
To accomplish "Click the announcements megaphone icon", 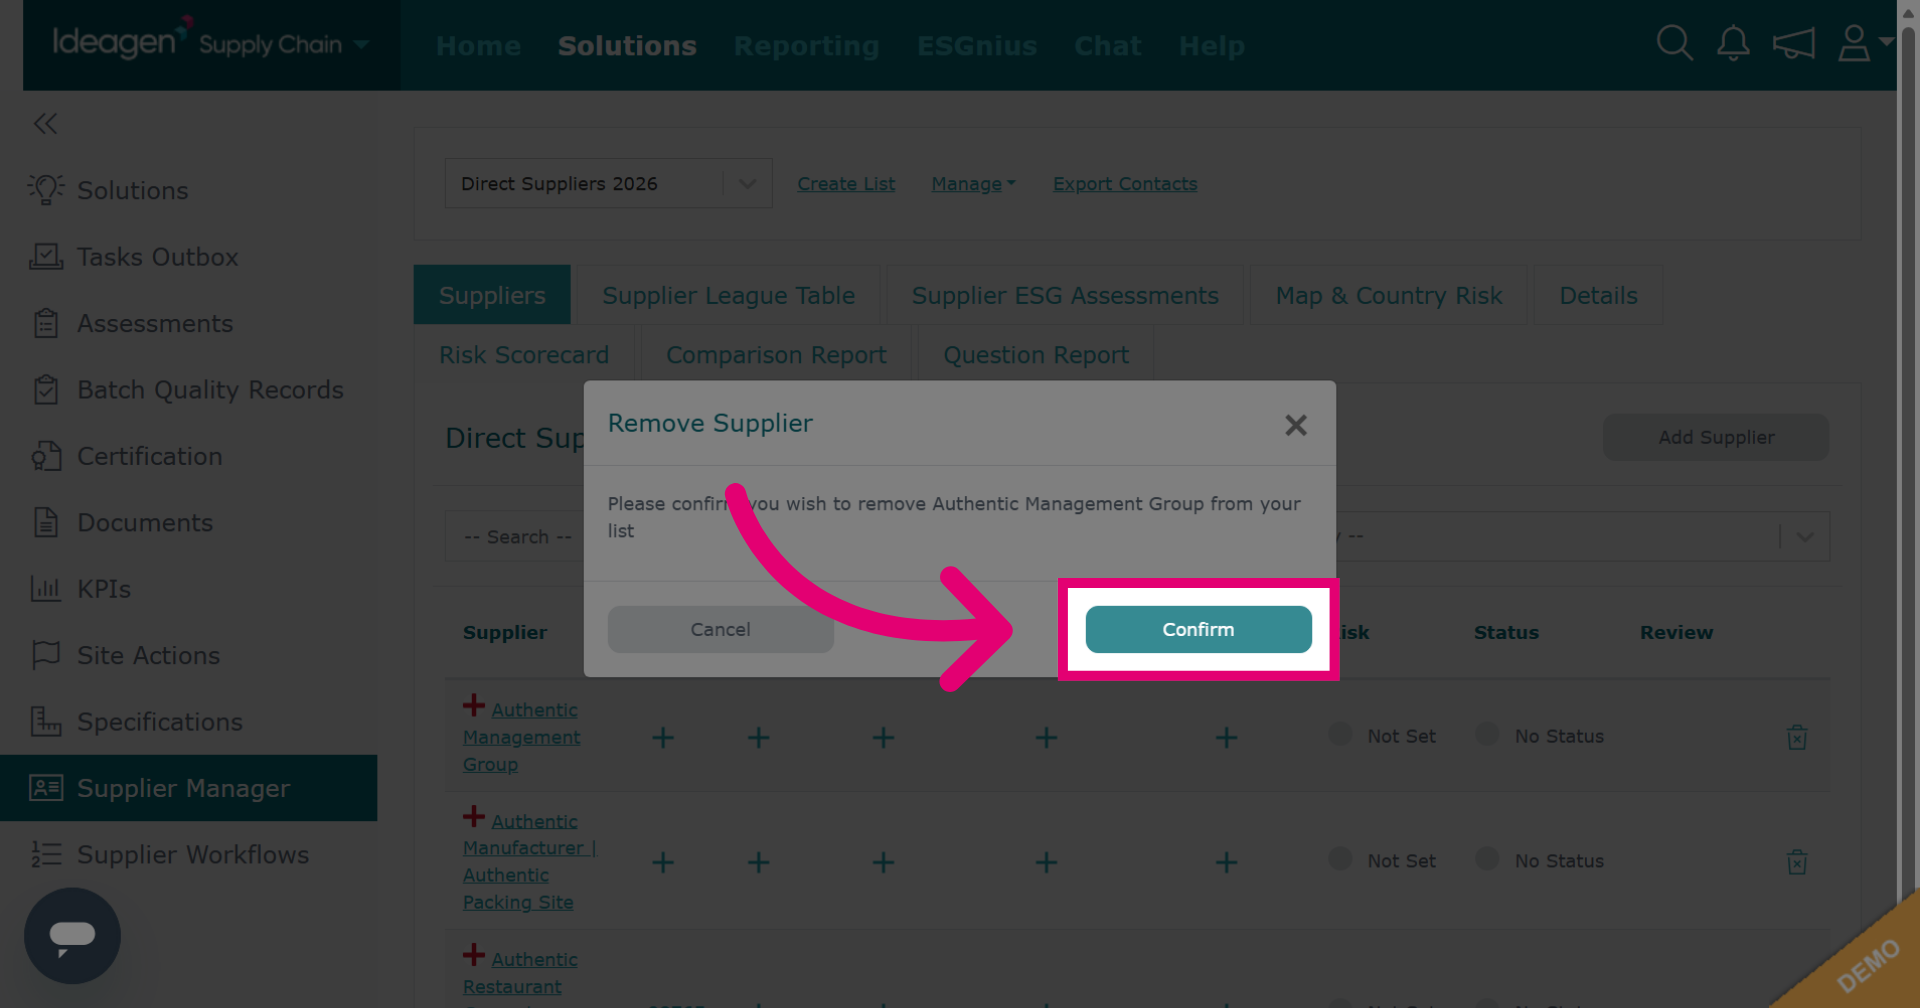I will (1793, 44).
